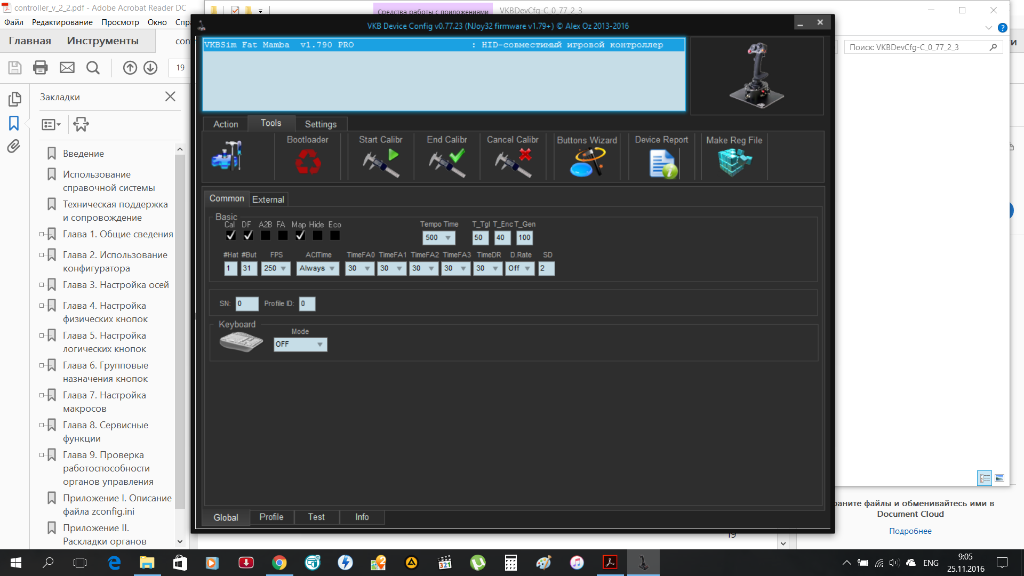Open Chrome from the taskbar

[x=279, y=563]
